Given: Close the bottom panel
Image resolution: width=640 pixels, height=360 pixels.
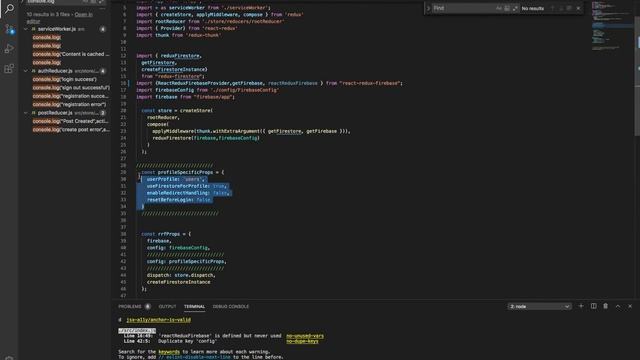Looking at the screenshot, I should [x=630, y=306].
